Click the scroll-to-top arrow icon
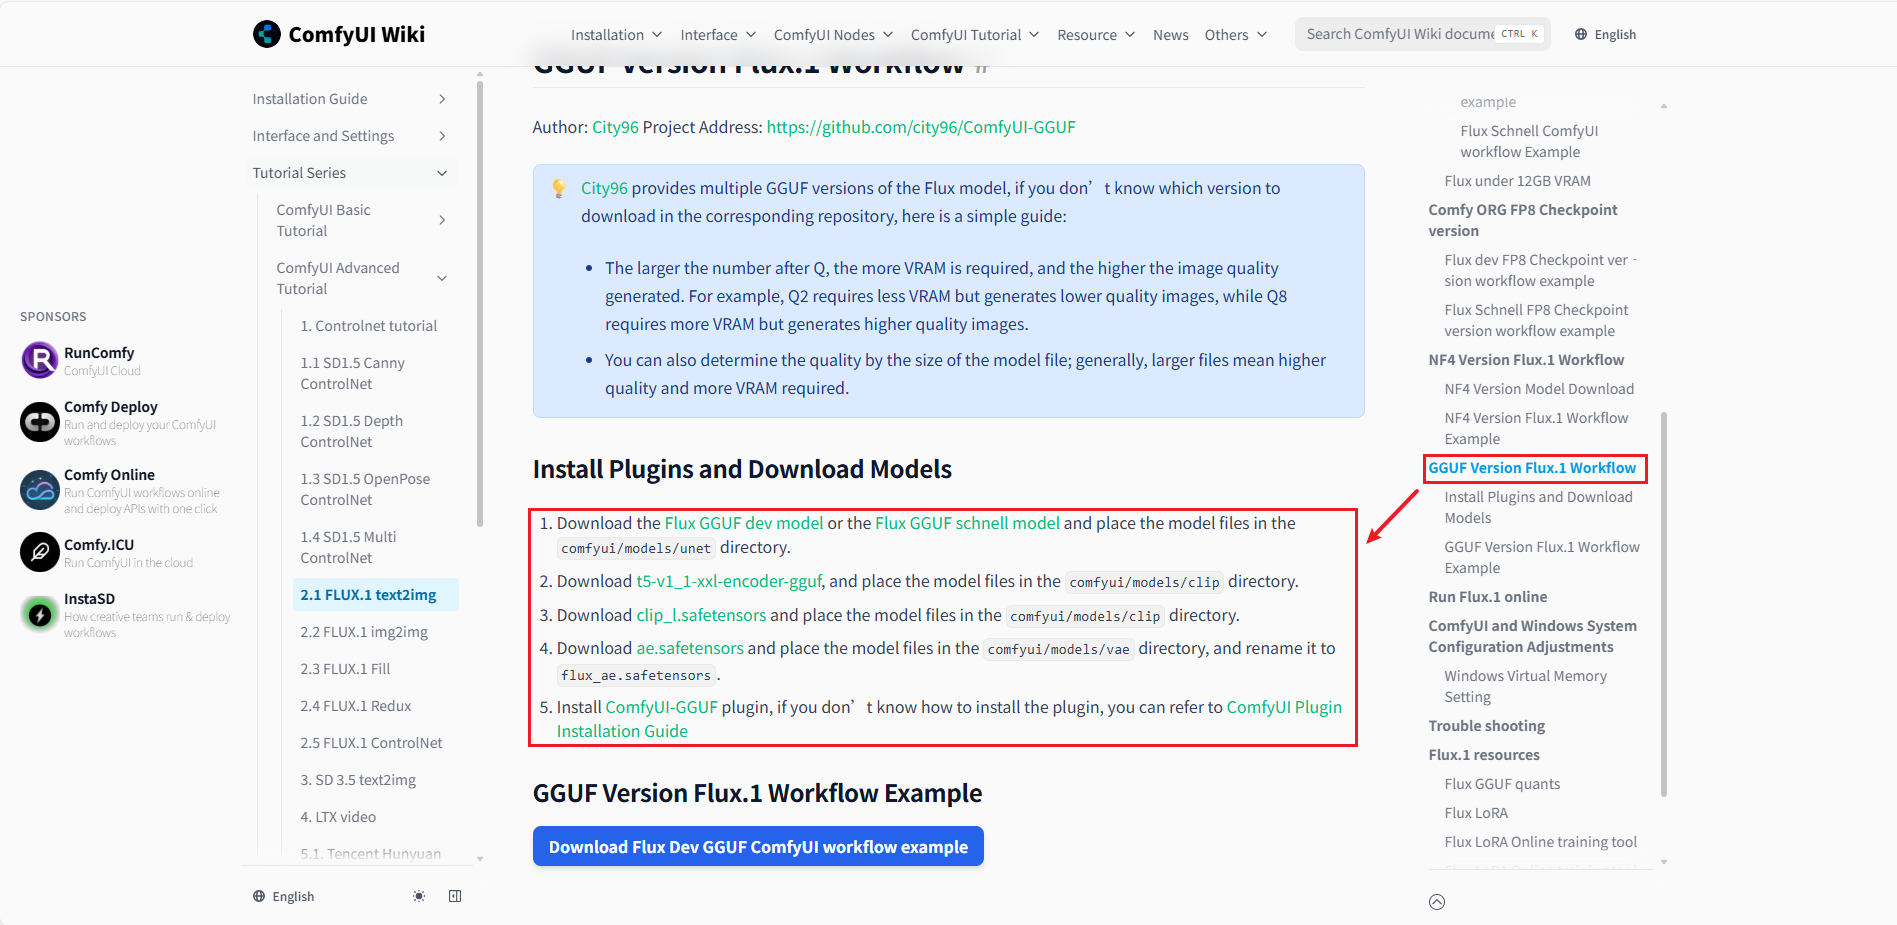The width and height of the screenshot is (1897, 925). (x=1437, y=902)
